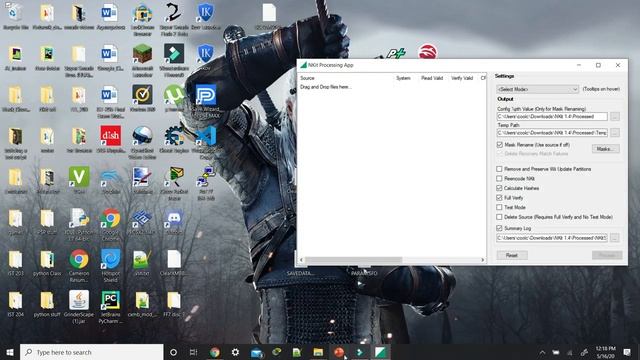
Task: Enable Remove and Preserve Wii Update Partitions
Action: tap(499, 169)
